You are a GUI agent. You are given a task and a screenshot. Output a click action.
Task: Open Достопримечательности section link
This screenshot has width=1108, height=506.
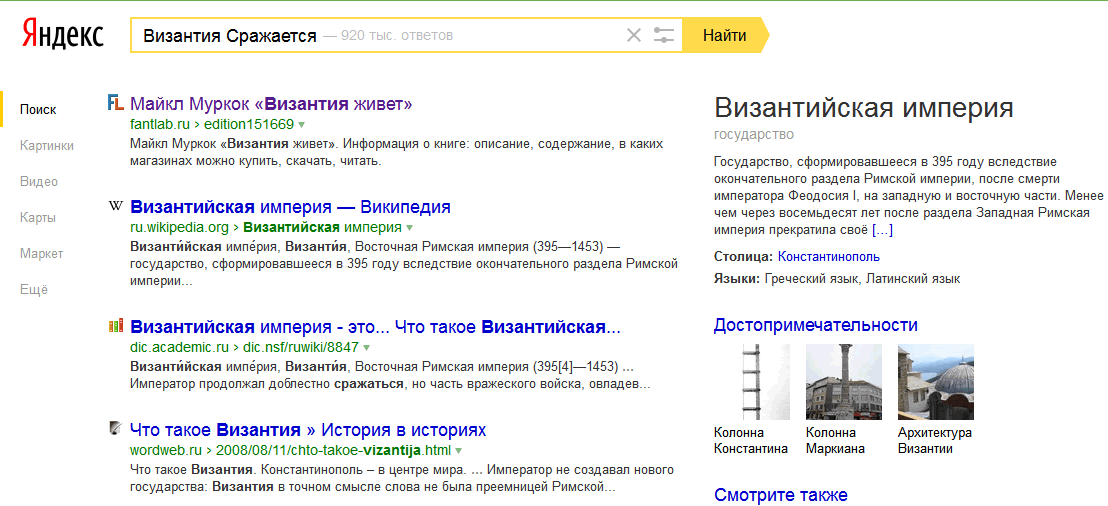[x=815, y=326]
